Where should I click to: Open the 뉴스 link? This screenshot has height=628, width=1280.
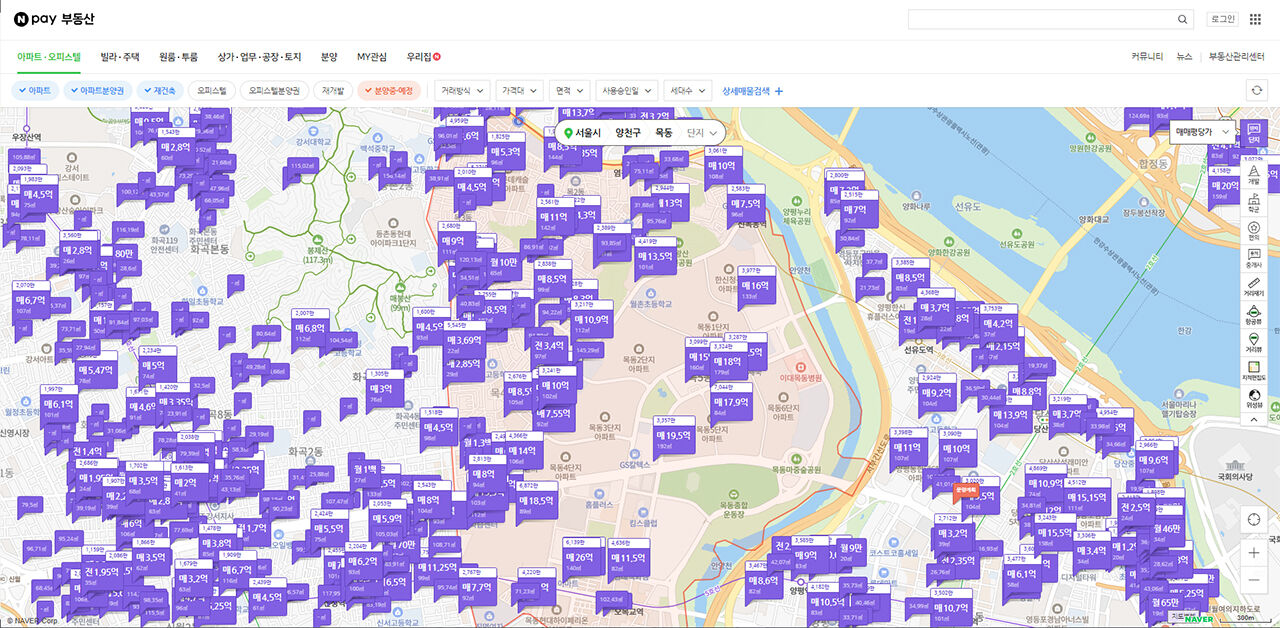[x=1184, y=57]
